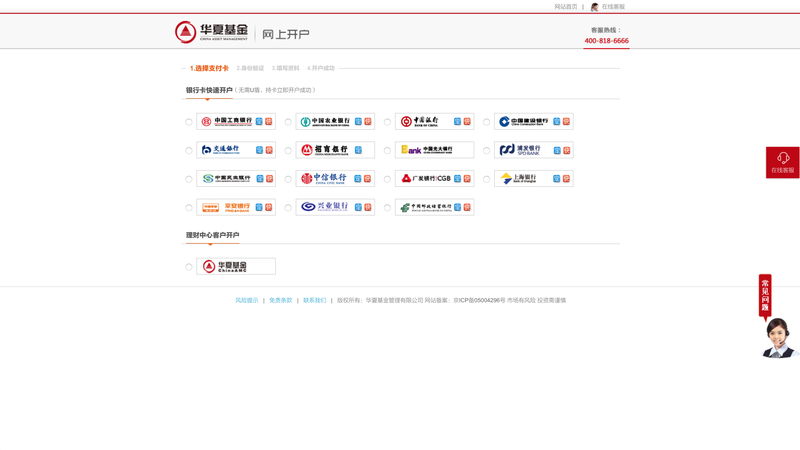Image resolution: width=800 pixels, height=450 pixels.
Task: Click the red badge icon on 中国农业银行 card
Action: [x=368, y=121]
